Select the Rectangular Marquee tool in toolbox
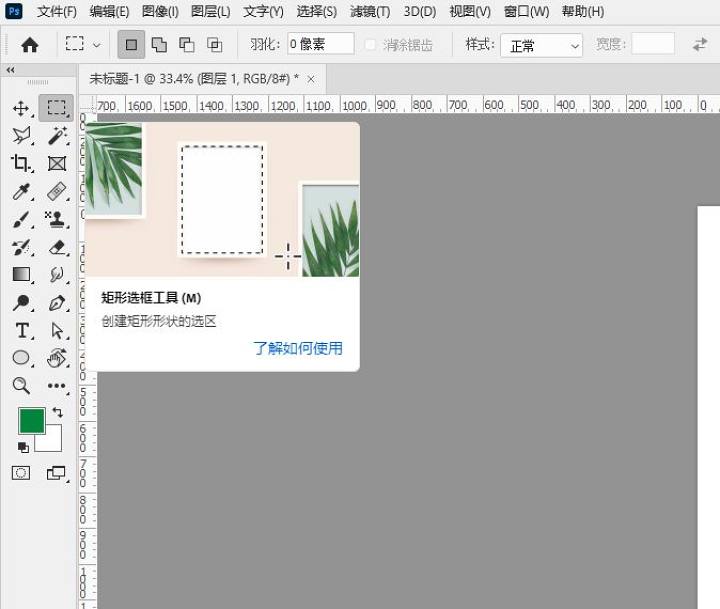The image size is (720, 609). coord(56,108)
